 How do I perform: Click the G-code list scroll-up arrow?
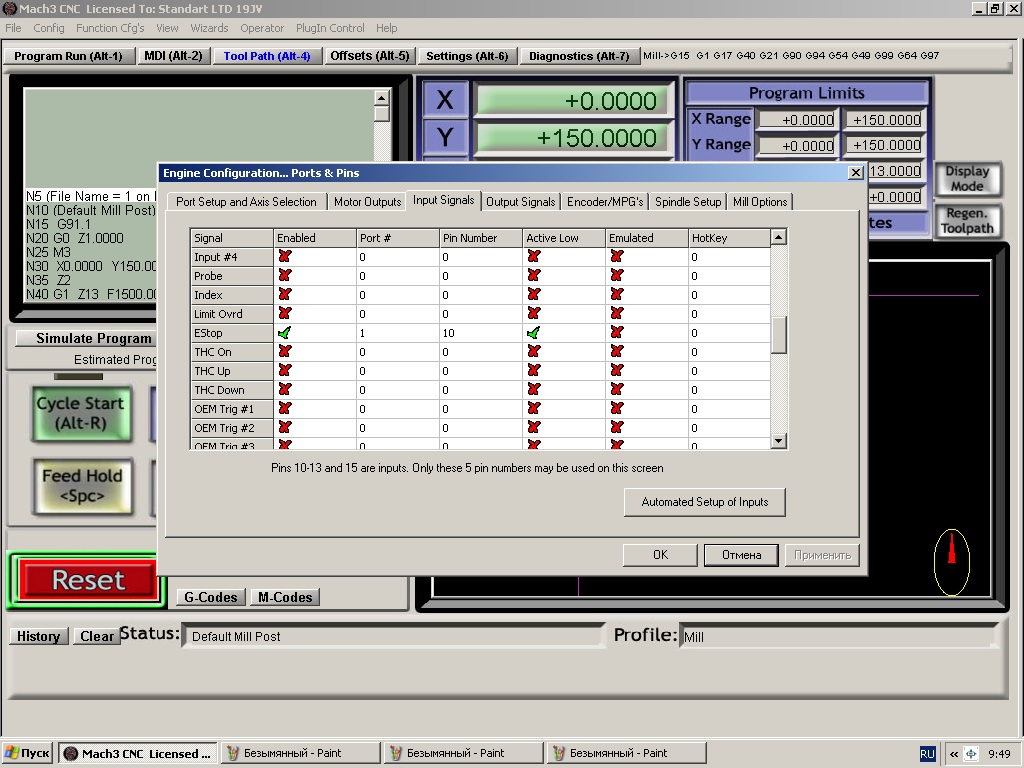pos(382,97)
